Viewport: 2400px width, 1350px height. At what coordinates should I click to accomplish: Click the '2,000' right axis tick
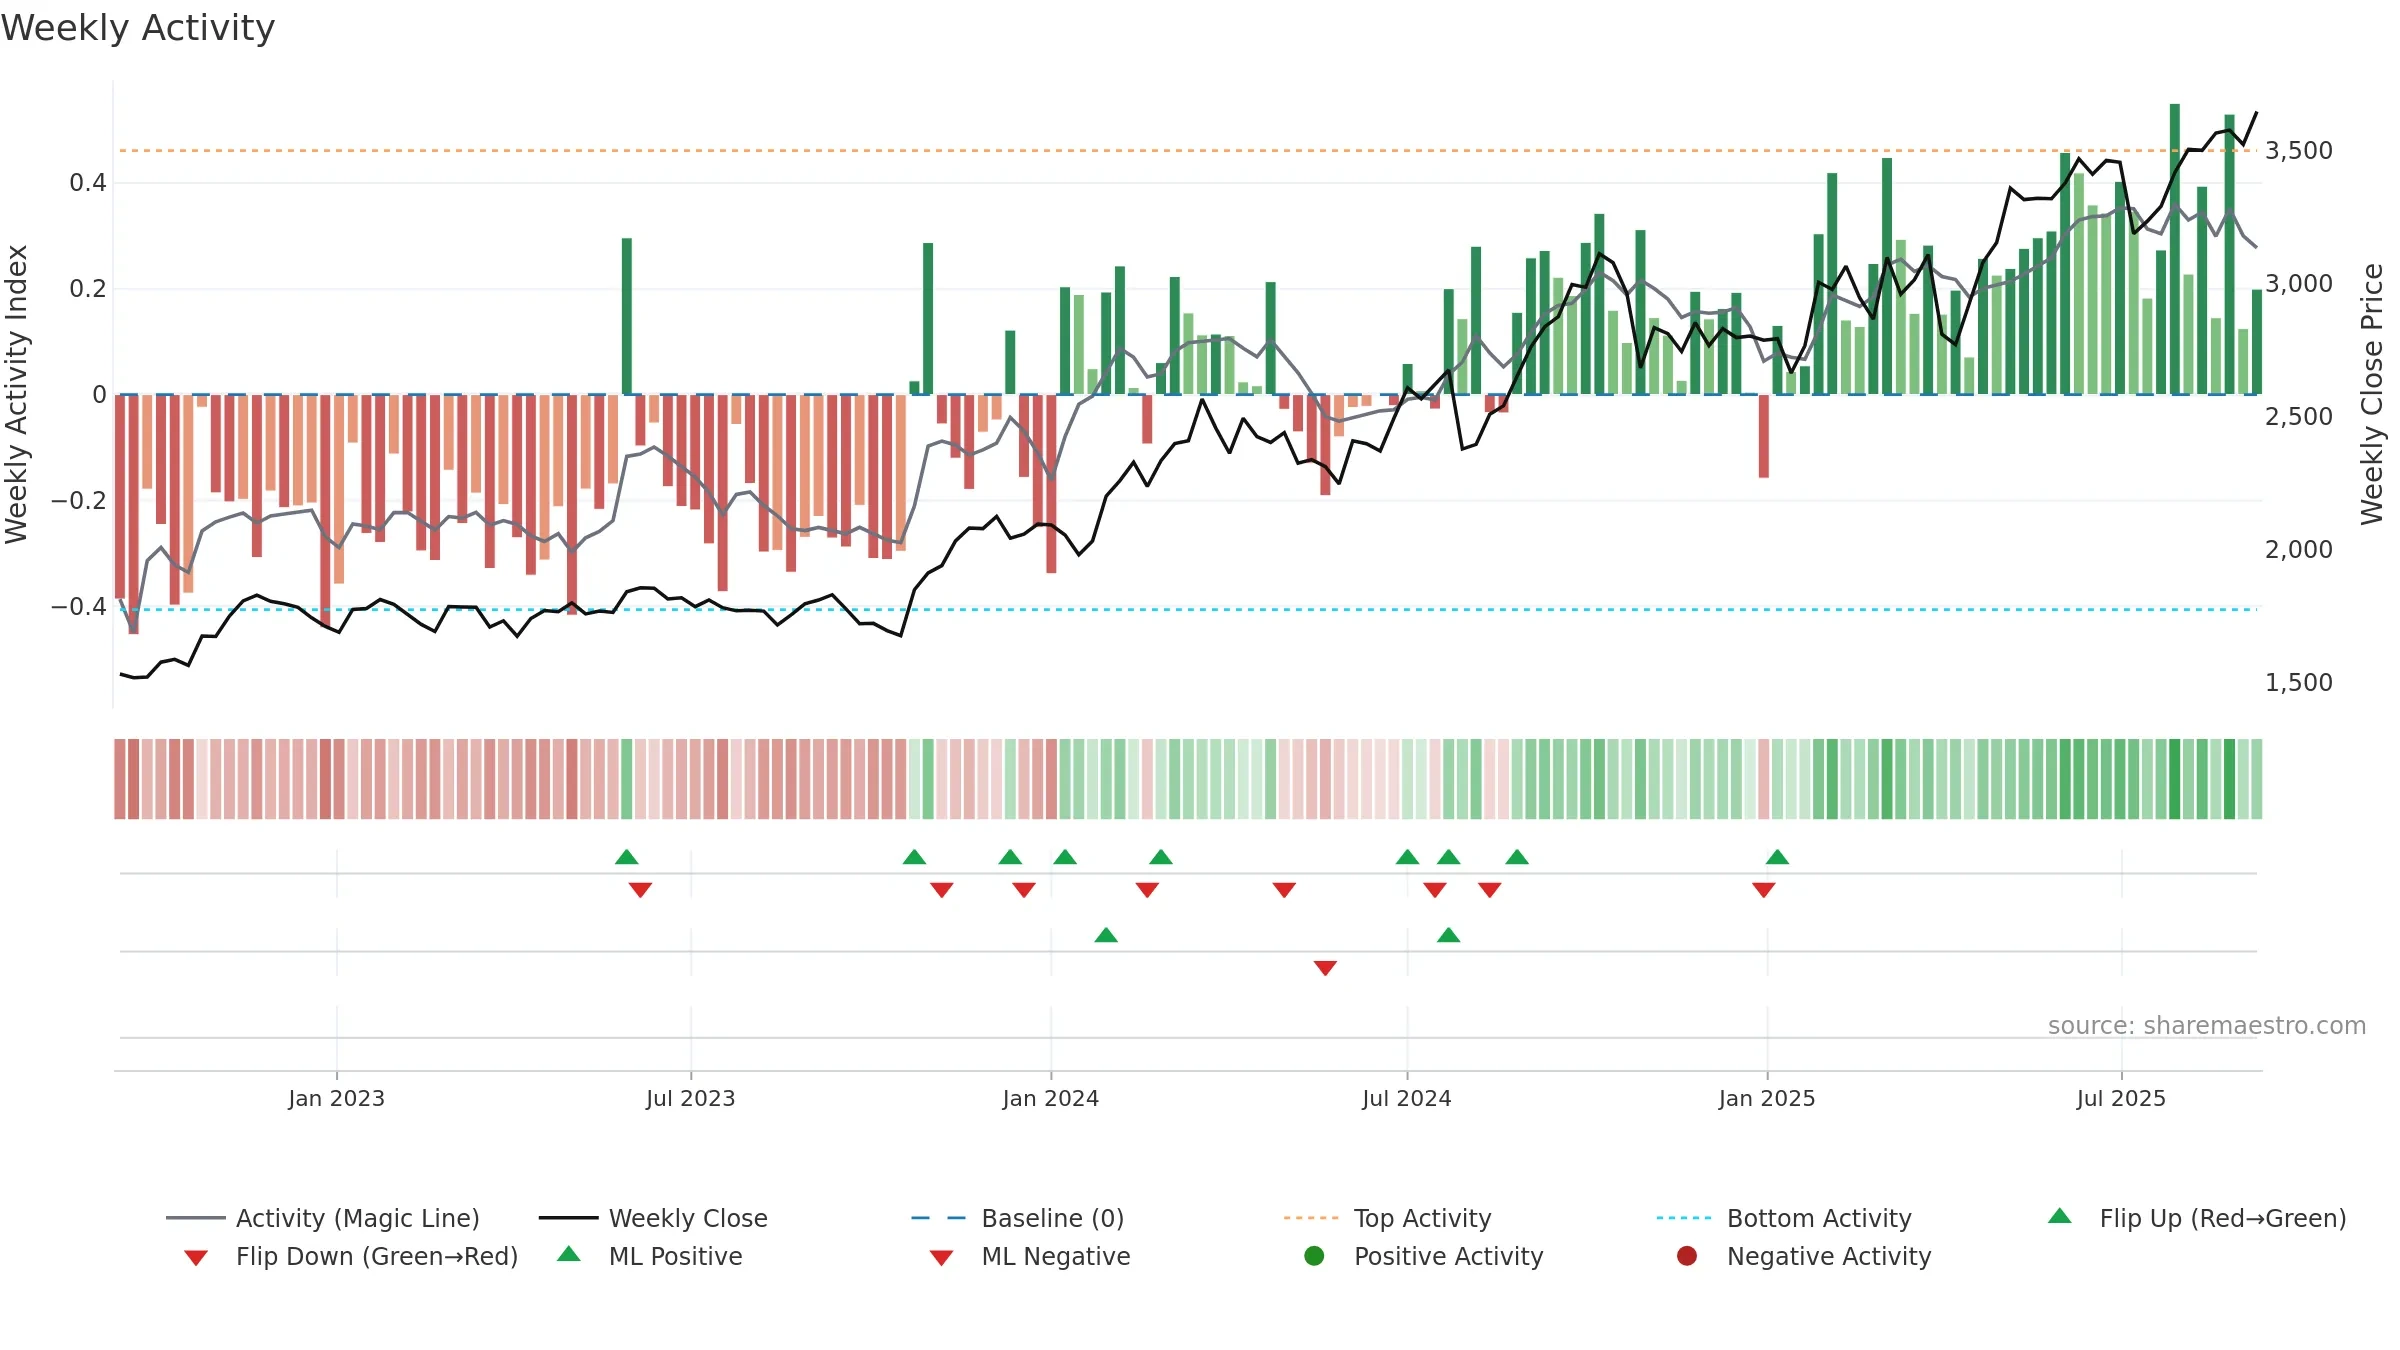click(2299, 550)
